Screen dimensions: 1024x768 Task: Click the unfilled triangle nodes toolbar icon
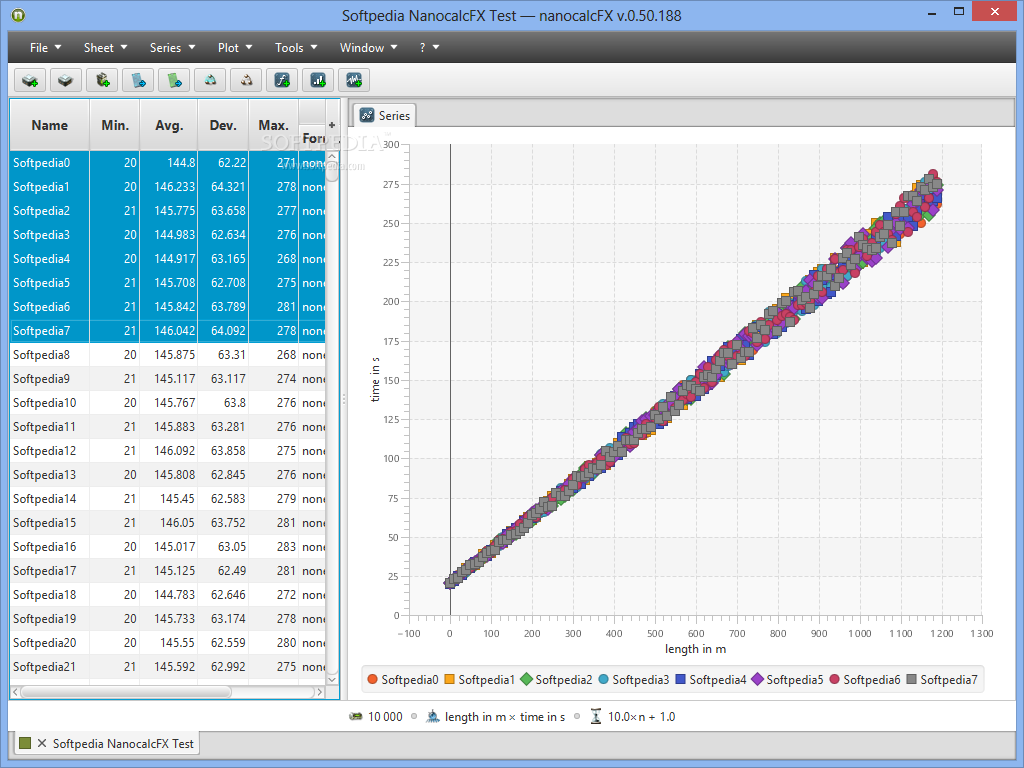click(x=246, y=80)
